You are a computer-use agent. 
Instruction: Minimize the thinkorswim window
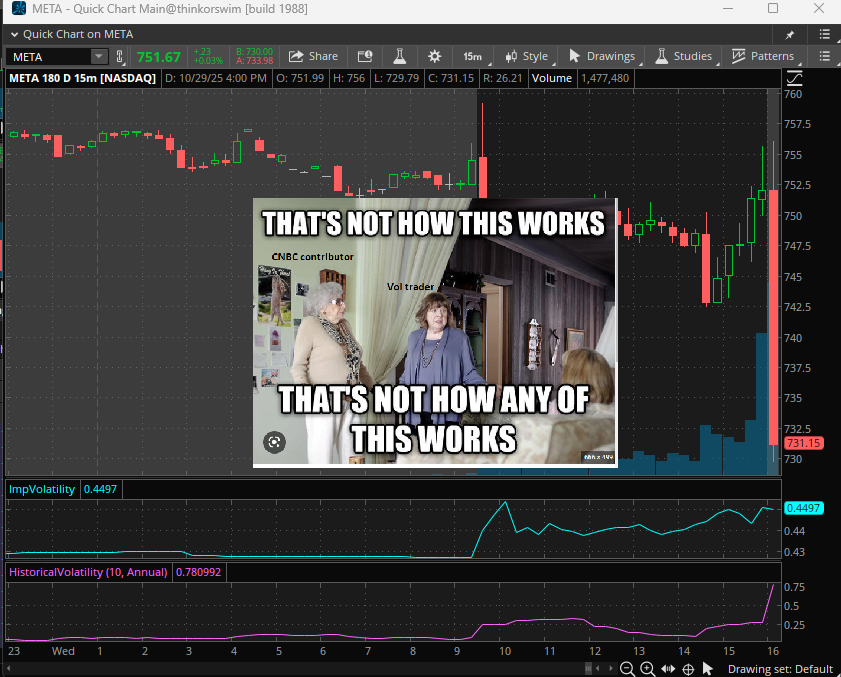pos(728,9)
